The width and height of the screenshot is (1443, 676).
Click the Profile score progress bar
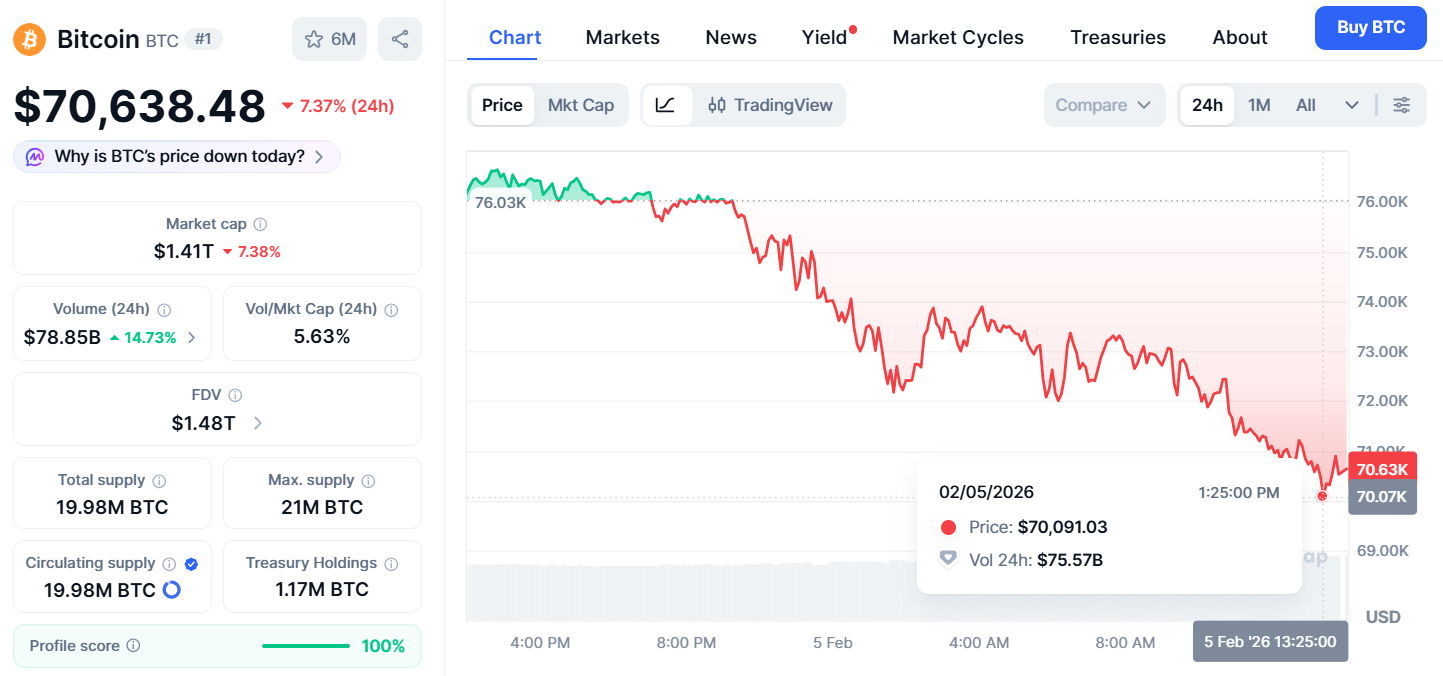point(305,646)
